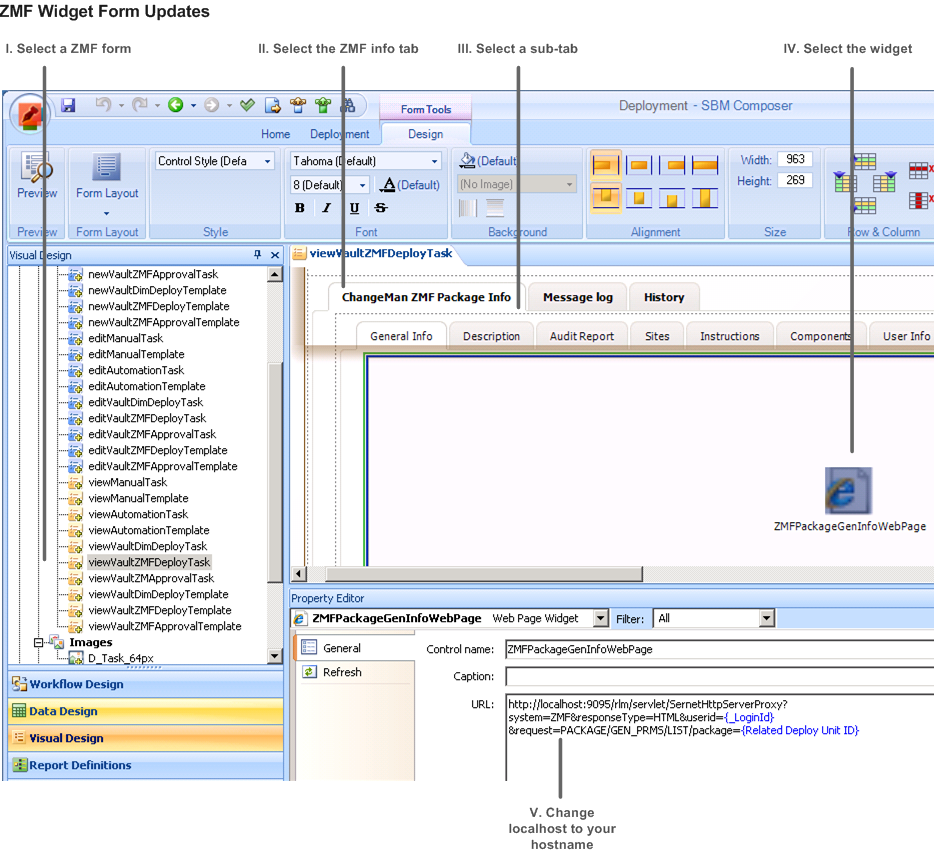The height and width of the screenshot is (853, 934).
Task: Align control to top, first bottom-row alignment icon
Action: 605,197
